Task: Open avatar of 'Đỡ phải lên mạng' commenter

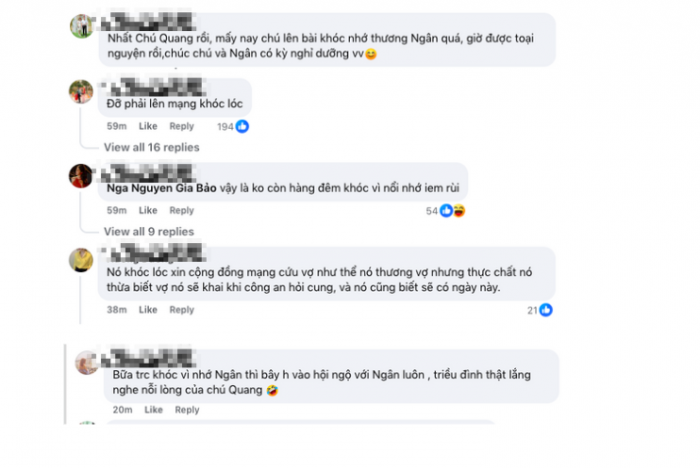Action: click(x=81, y=91)
